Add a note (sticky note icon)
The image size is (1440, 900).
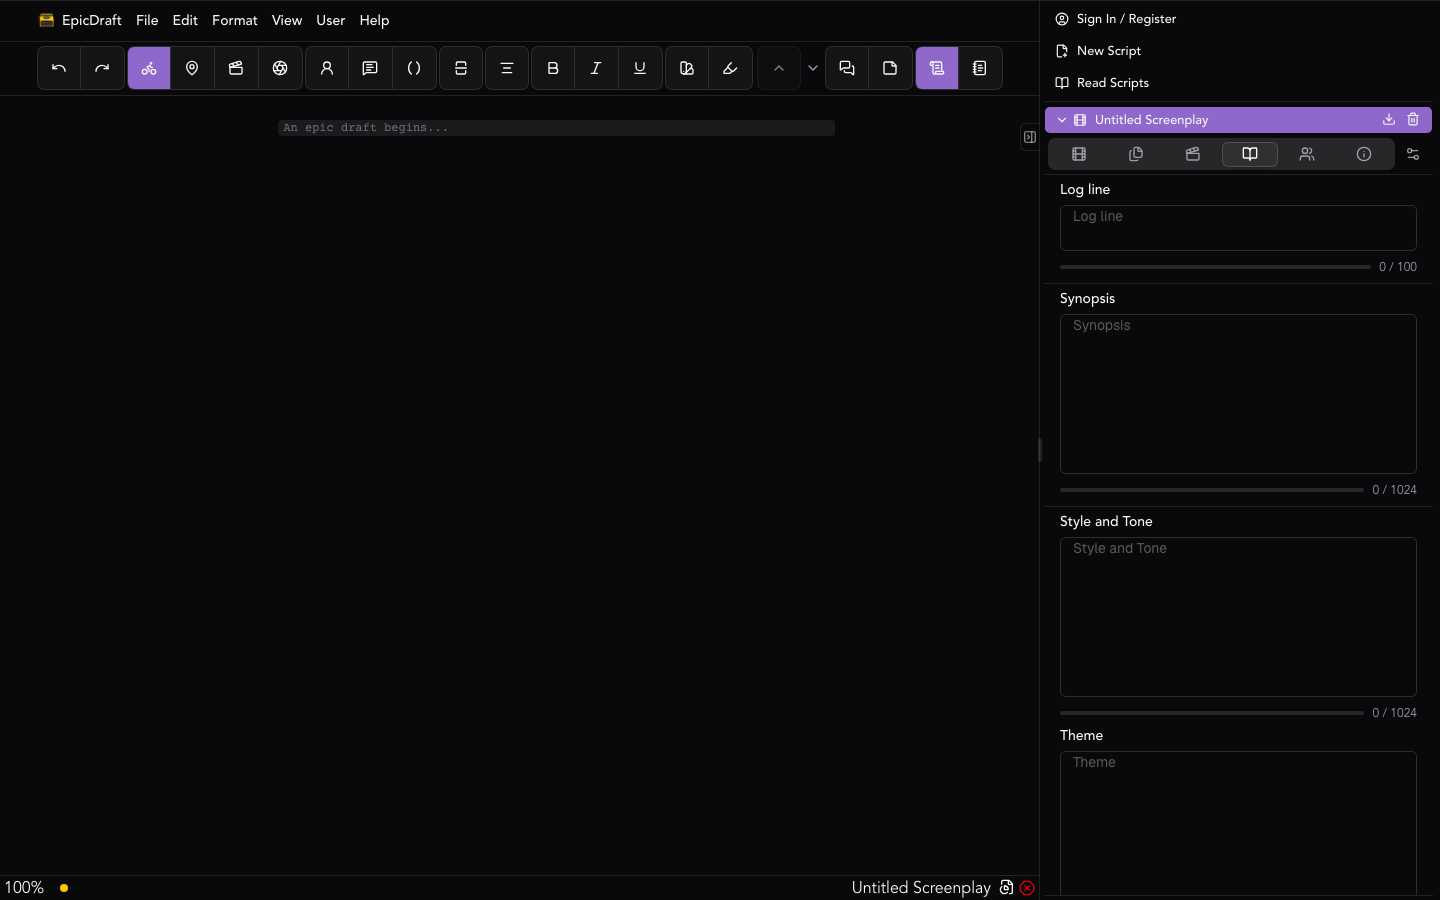[x=890, y=68]
